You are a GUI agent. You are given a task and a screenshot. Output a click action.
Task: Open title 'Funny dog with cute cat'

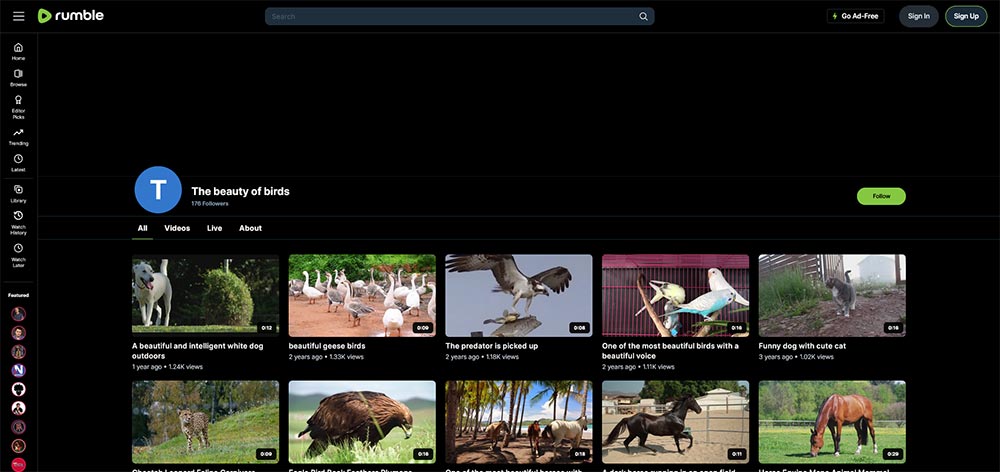pos(802,346)
